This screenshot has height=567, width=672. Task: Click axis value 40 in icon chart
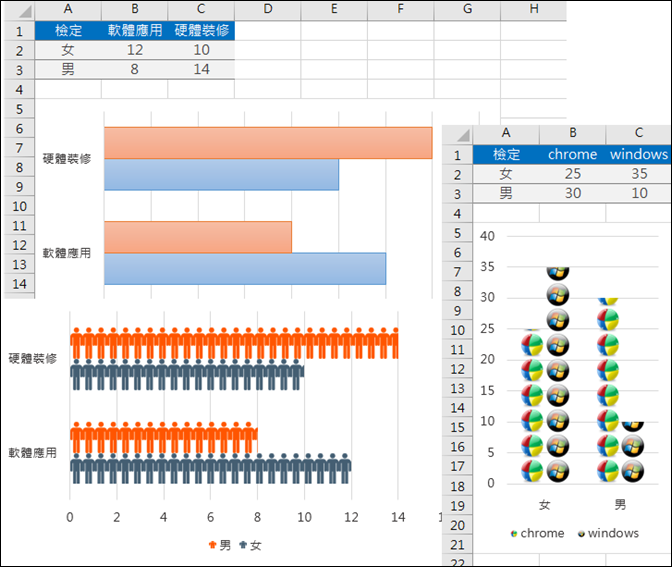point(487,236)
